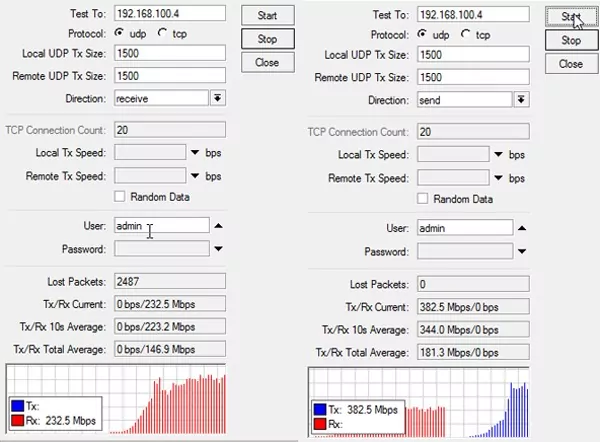Click User field with admin in left window

point(161,226)
